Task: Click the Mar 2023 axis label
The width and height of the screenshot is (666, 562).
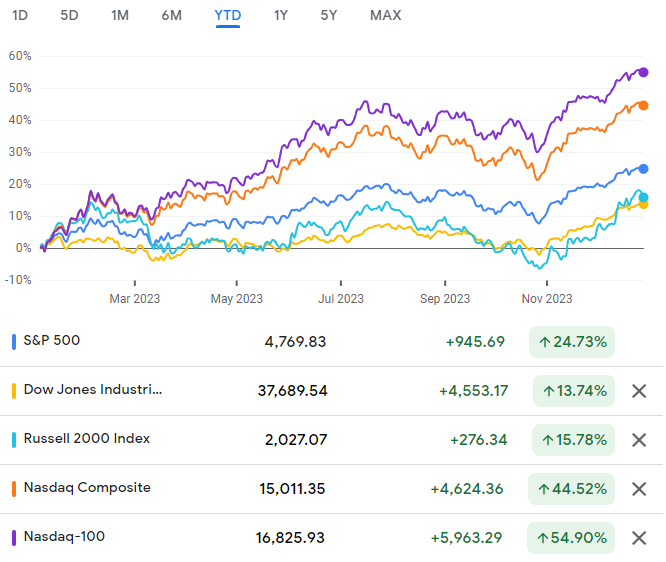Action: (x=135, y=299)
